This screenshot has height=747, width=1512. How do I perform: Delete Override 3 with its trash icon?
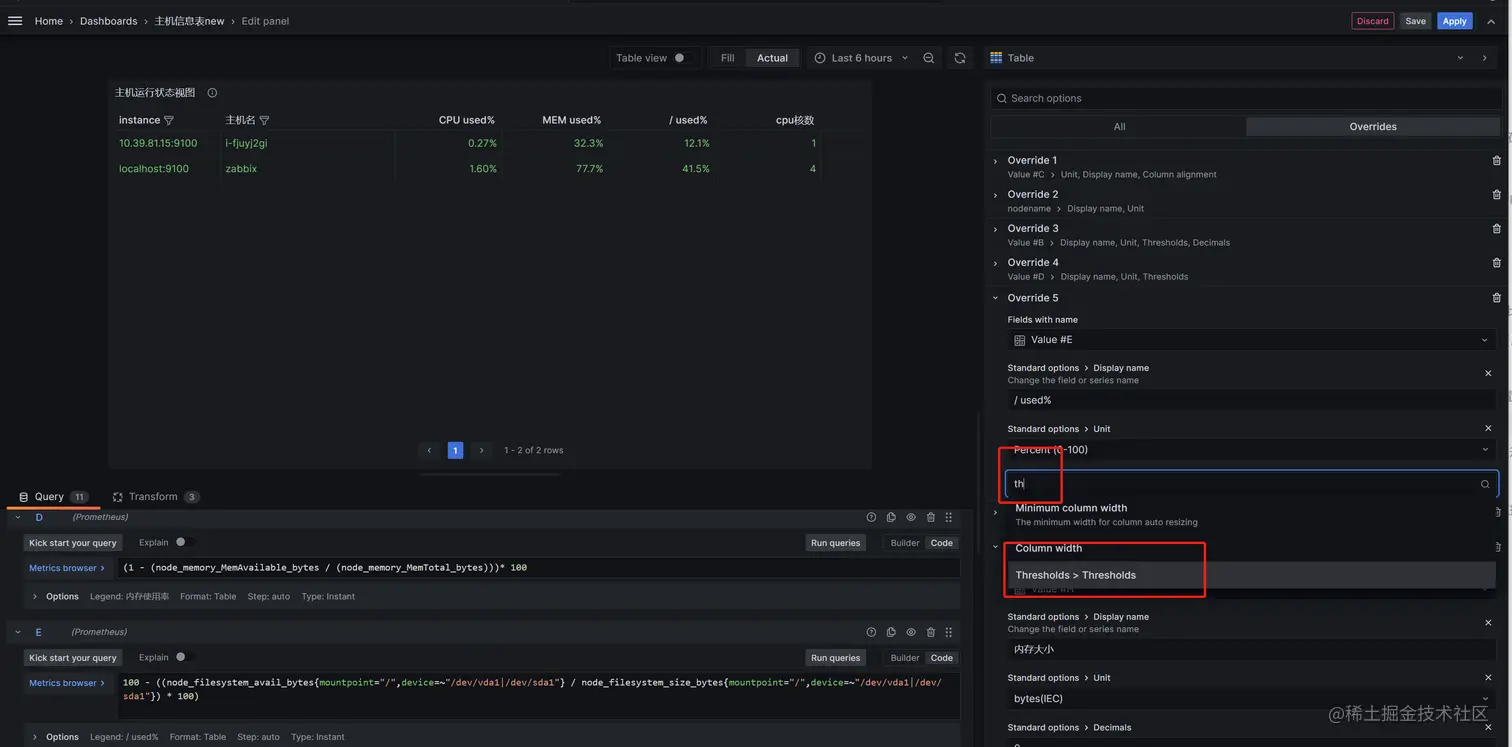coord(1496,229)
